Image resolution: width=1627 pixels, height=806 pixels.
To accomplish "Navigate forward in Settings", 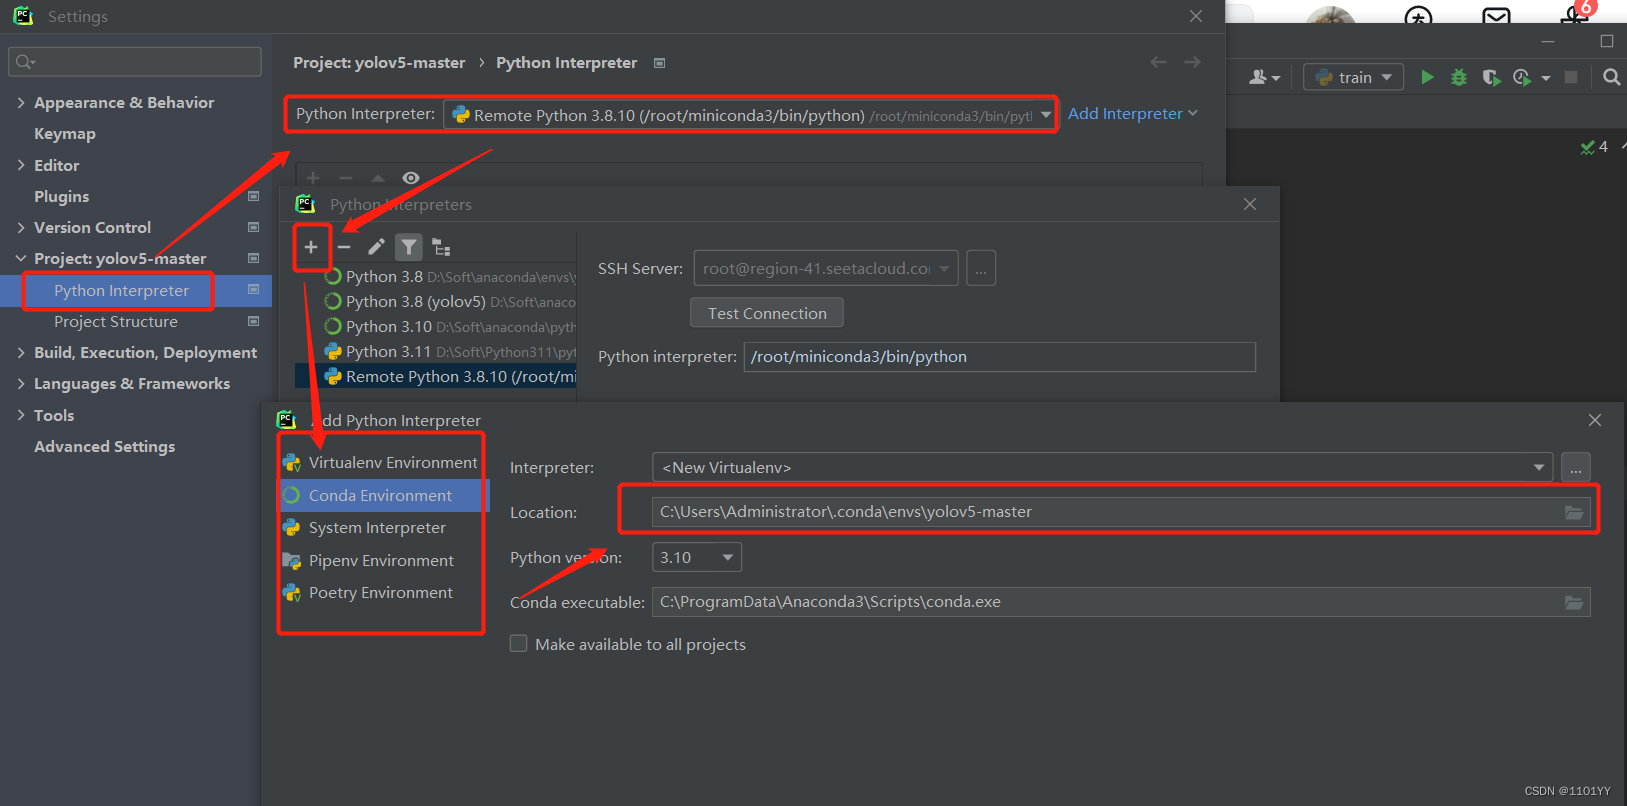I will (1192, 62).
